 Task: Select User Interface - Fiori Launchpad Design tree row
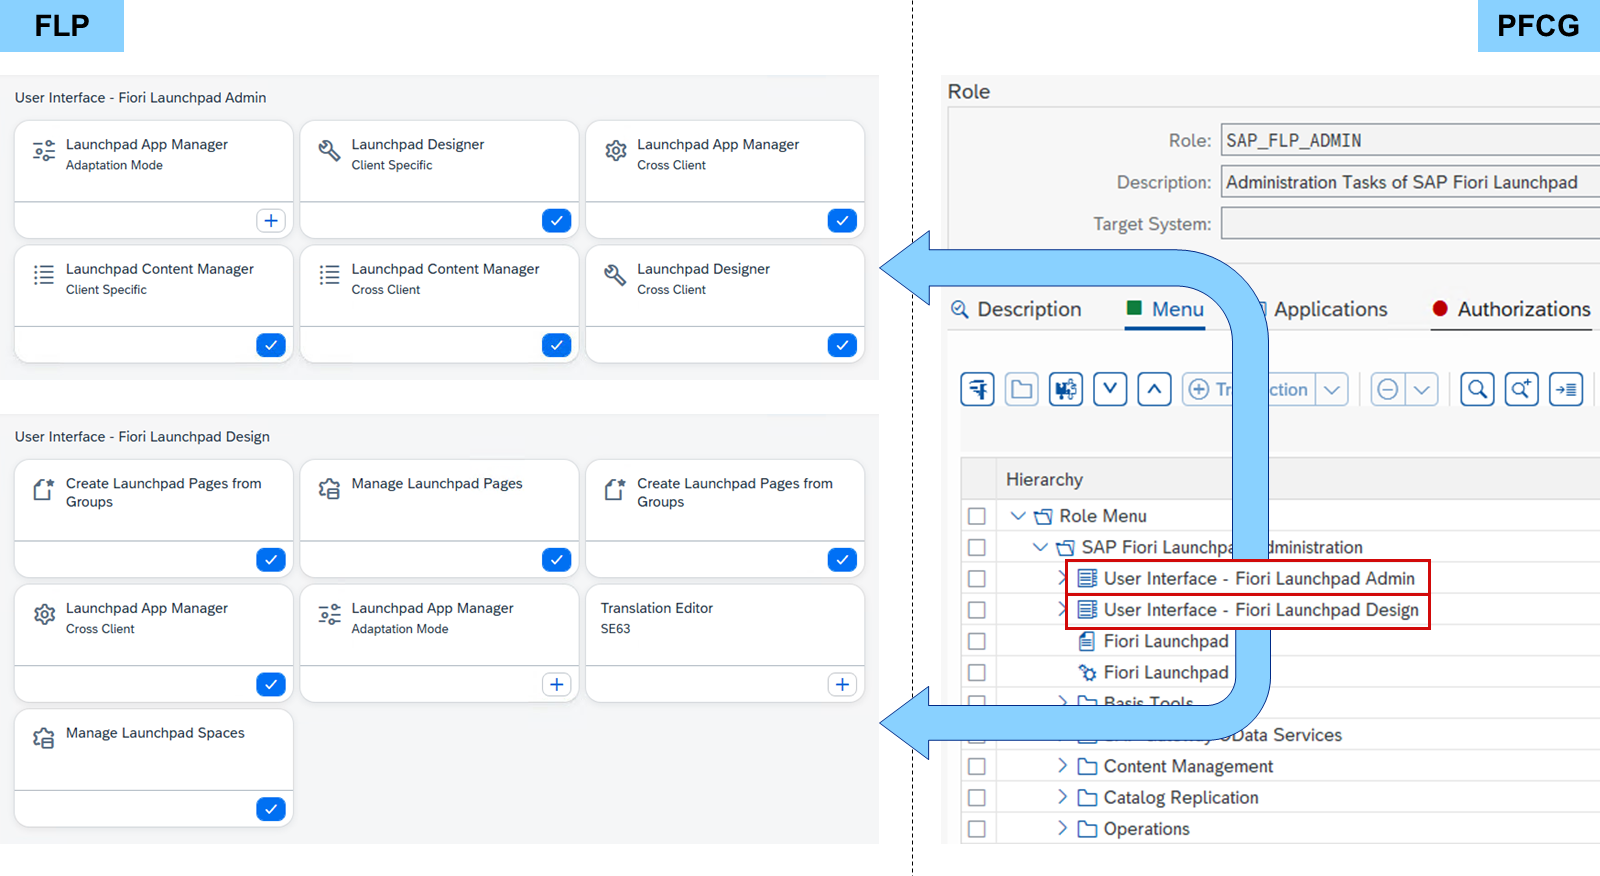coord(1248,610)
